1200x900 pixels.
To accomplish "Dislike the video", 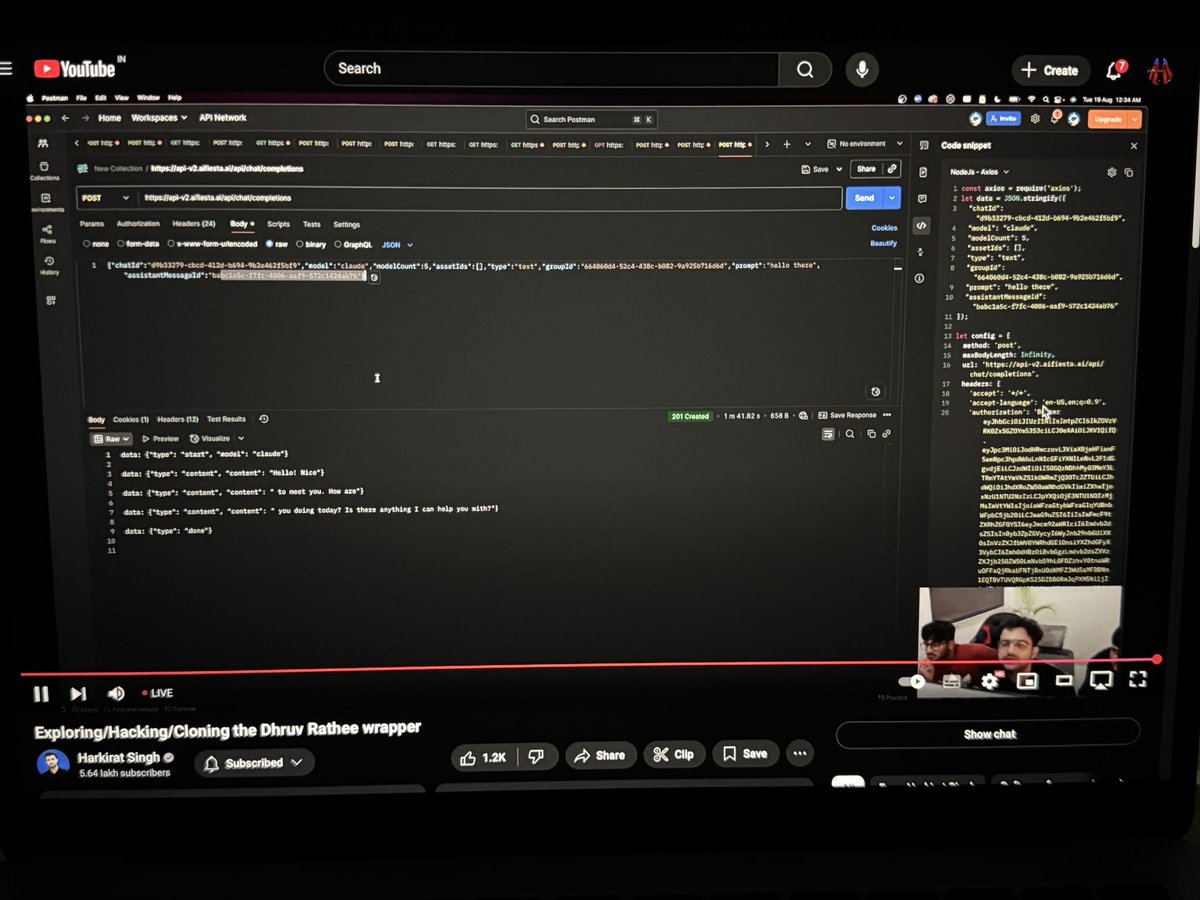I will 536,756.
